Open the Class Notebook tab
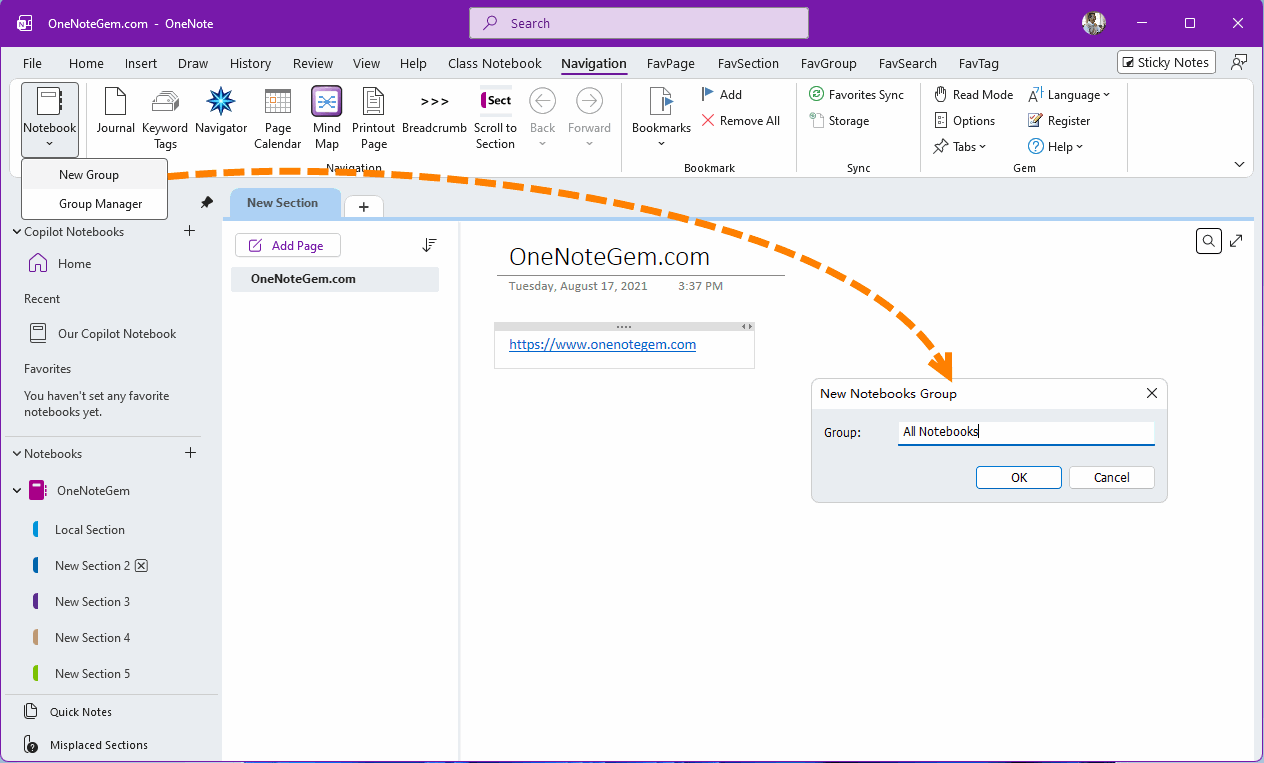The width and height of the screenshot is (1264, 763). pos(494,63)
